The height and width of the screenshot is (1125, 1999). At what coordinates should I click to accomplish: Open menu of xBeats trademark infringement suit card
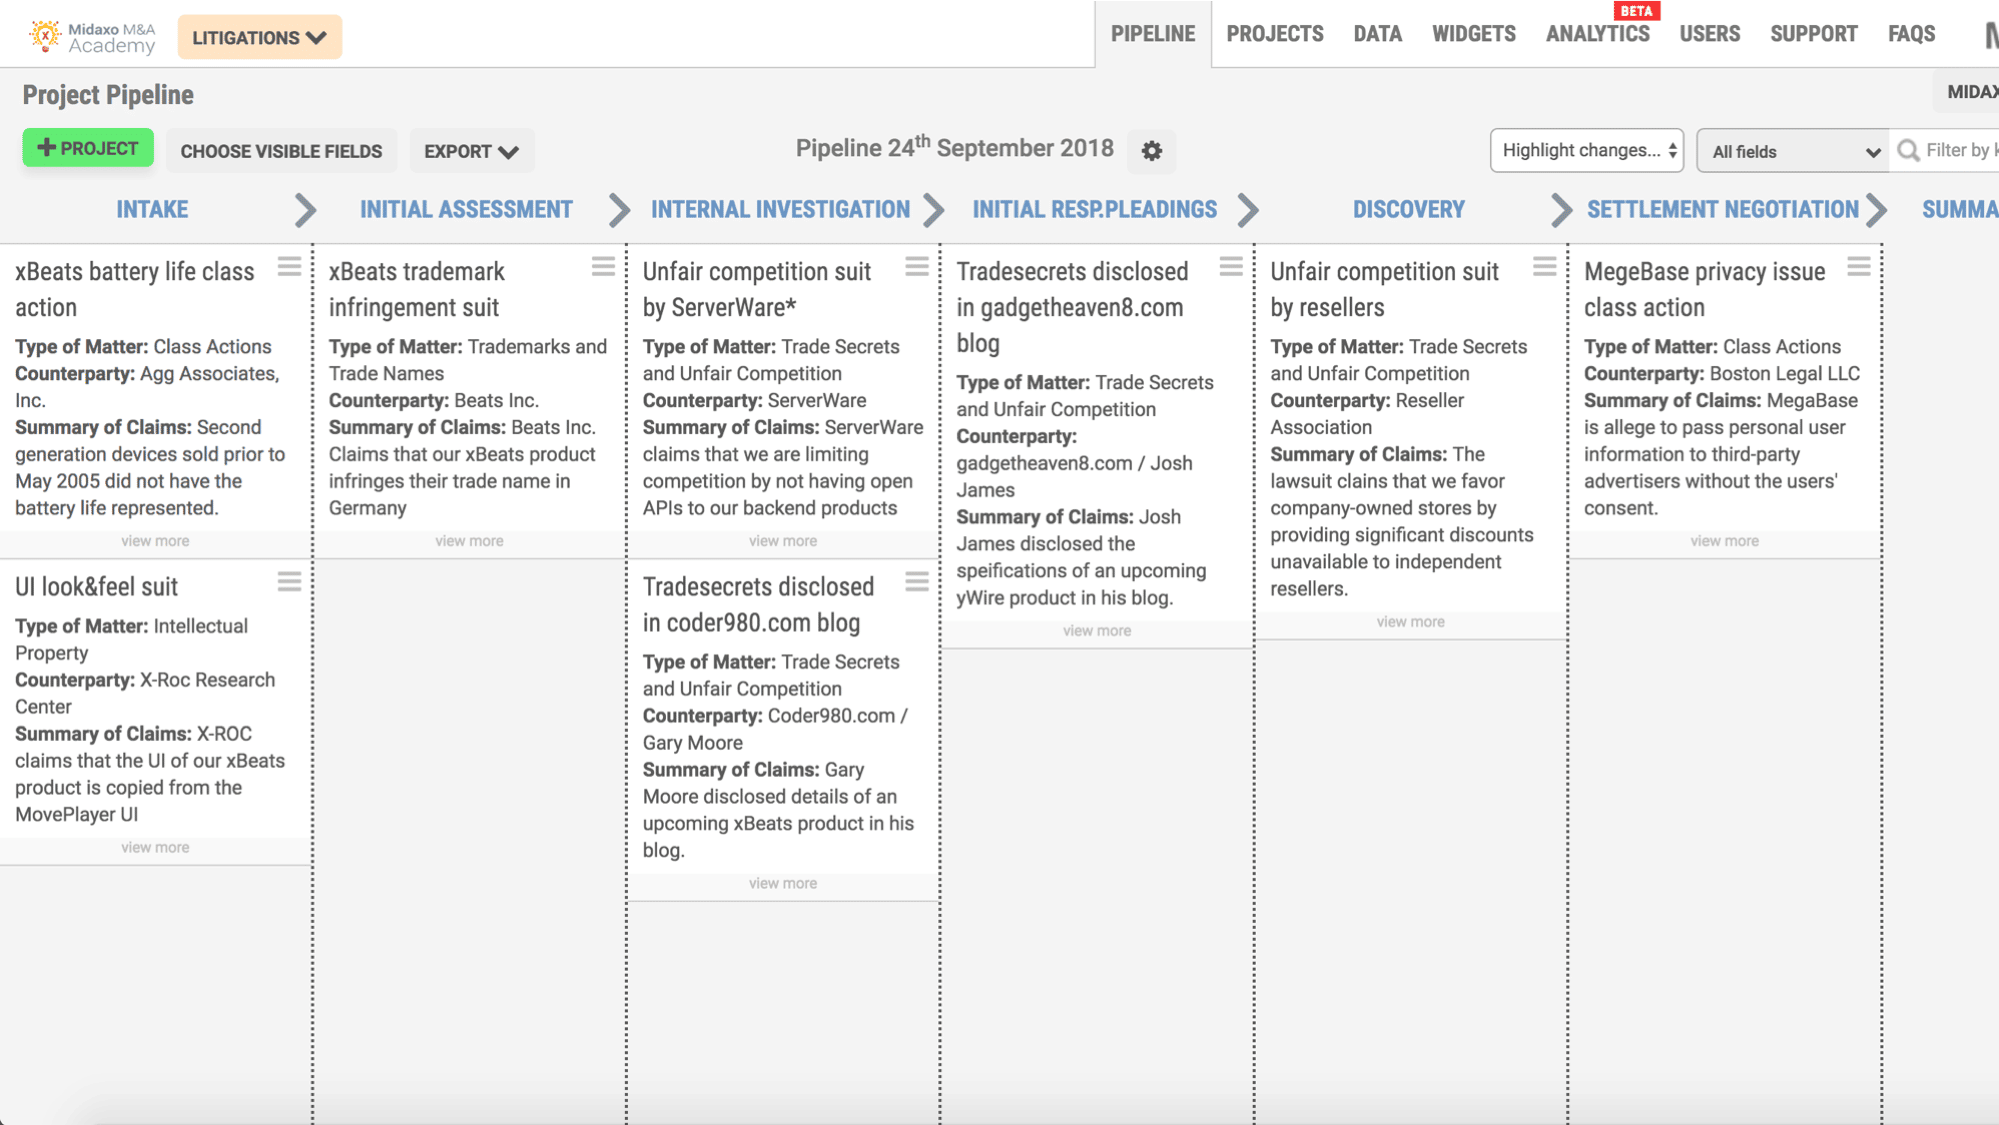point(603,267)
